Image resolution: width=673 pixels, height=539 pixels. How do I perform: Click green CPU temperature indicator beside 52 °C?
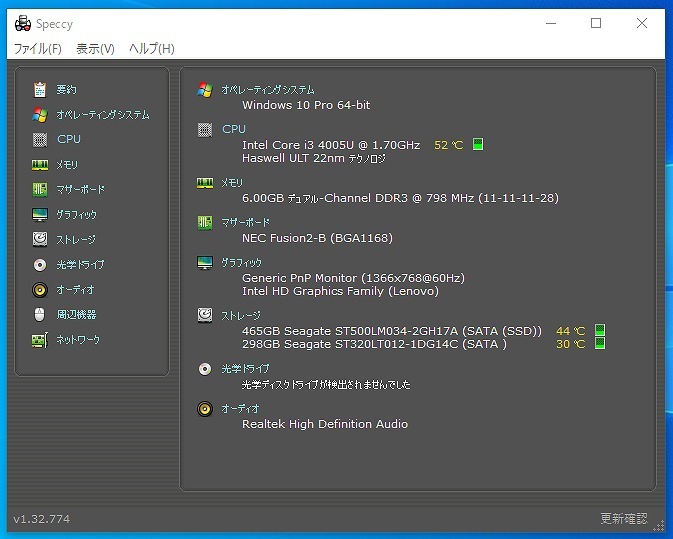[478, 144]
